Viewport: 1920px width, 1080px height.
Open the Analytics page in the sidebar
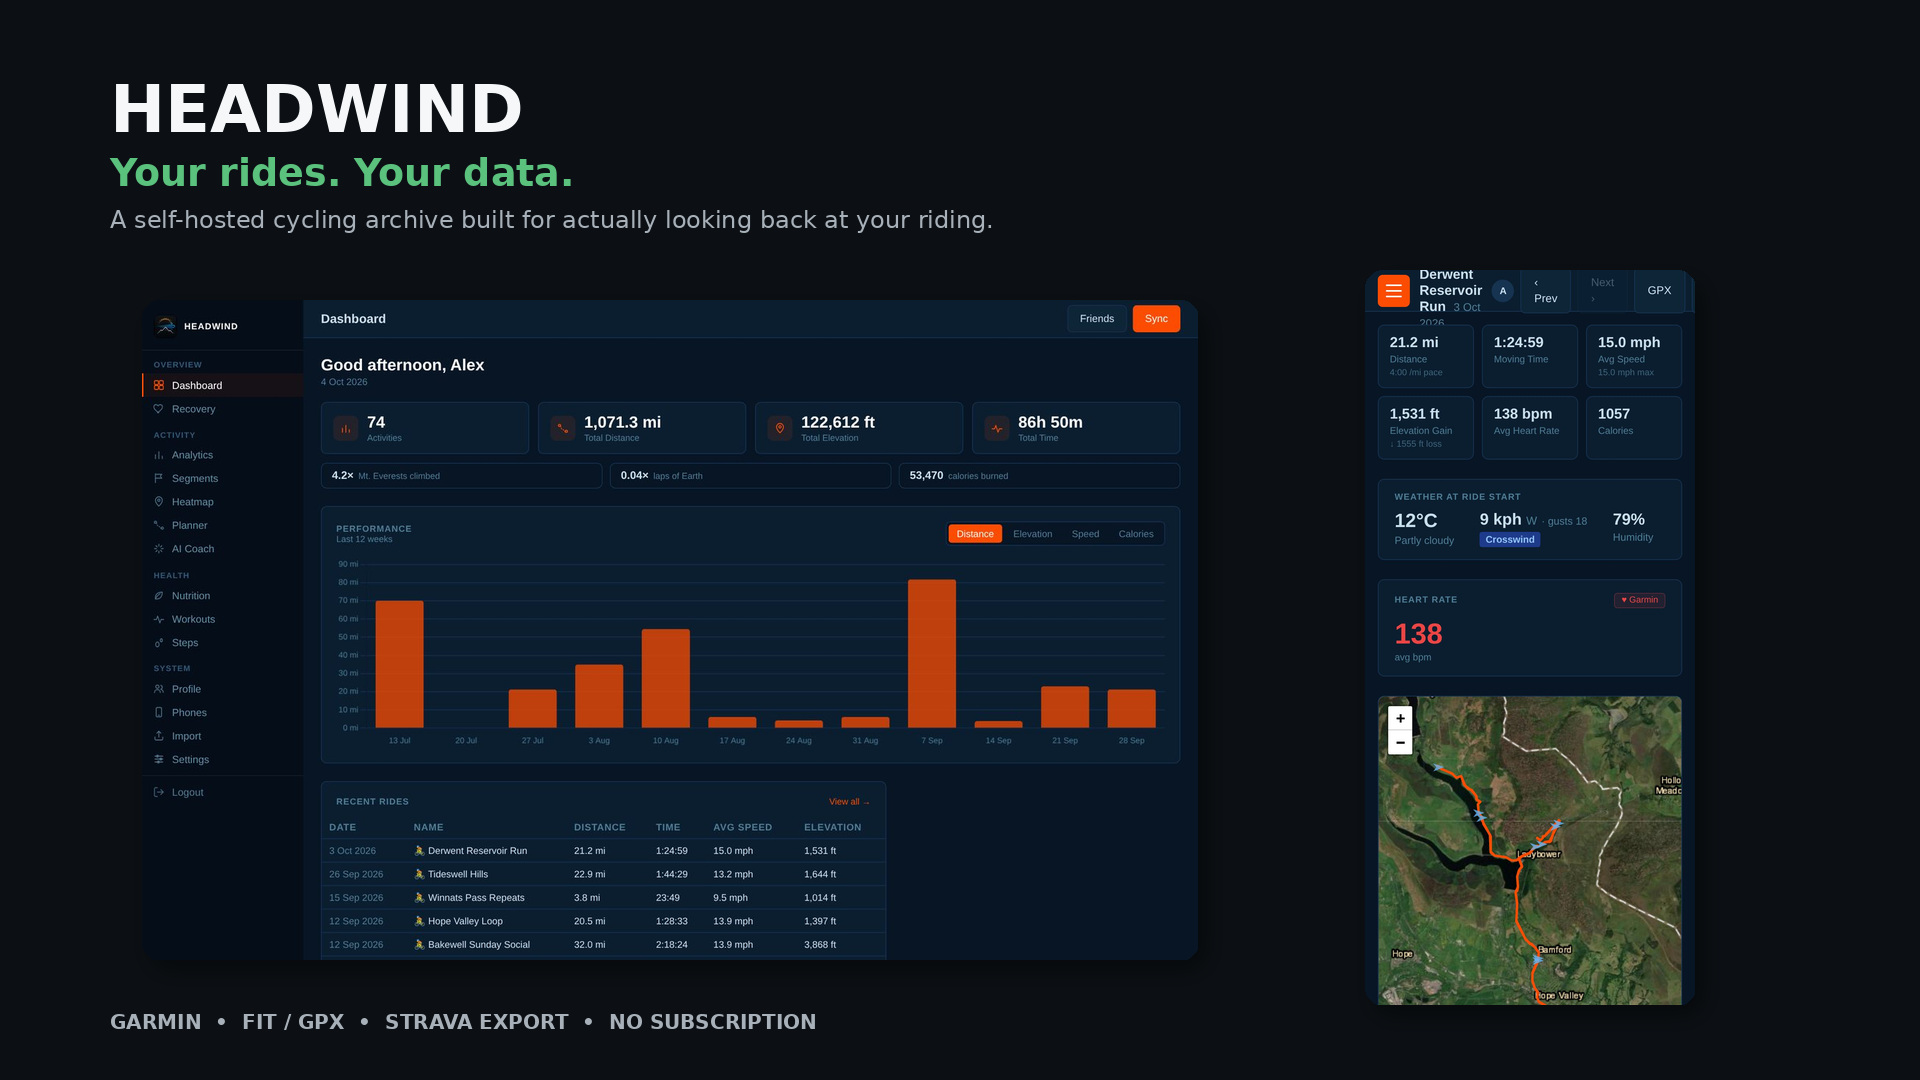tap(223, 455)
